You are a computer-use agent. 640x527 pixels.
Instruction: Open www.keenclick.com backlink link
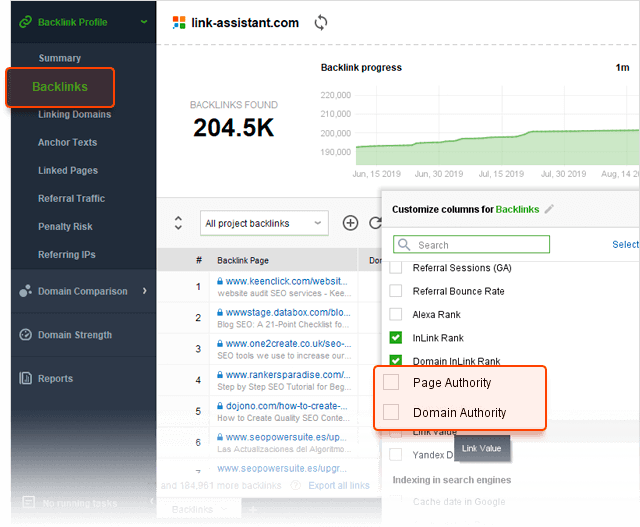[x=286, y=281]
